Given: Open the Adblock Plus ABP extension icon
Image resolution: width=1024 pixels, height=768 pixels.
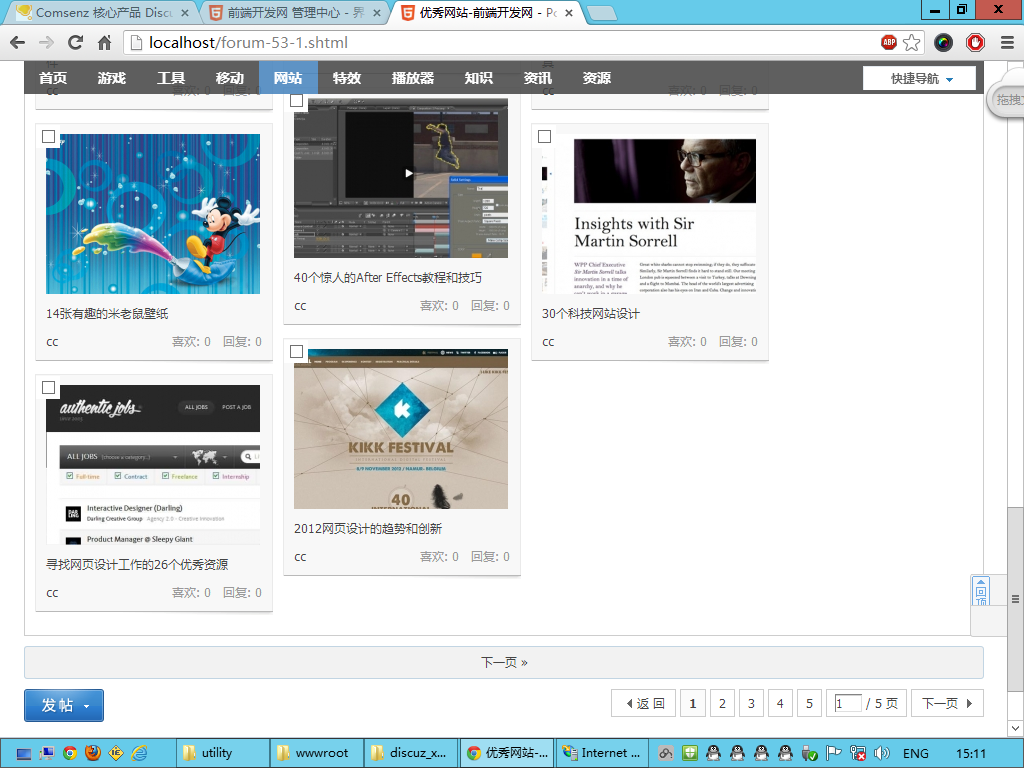Looking at the screenshot, I should [889, 42].
